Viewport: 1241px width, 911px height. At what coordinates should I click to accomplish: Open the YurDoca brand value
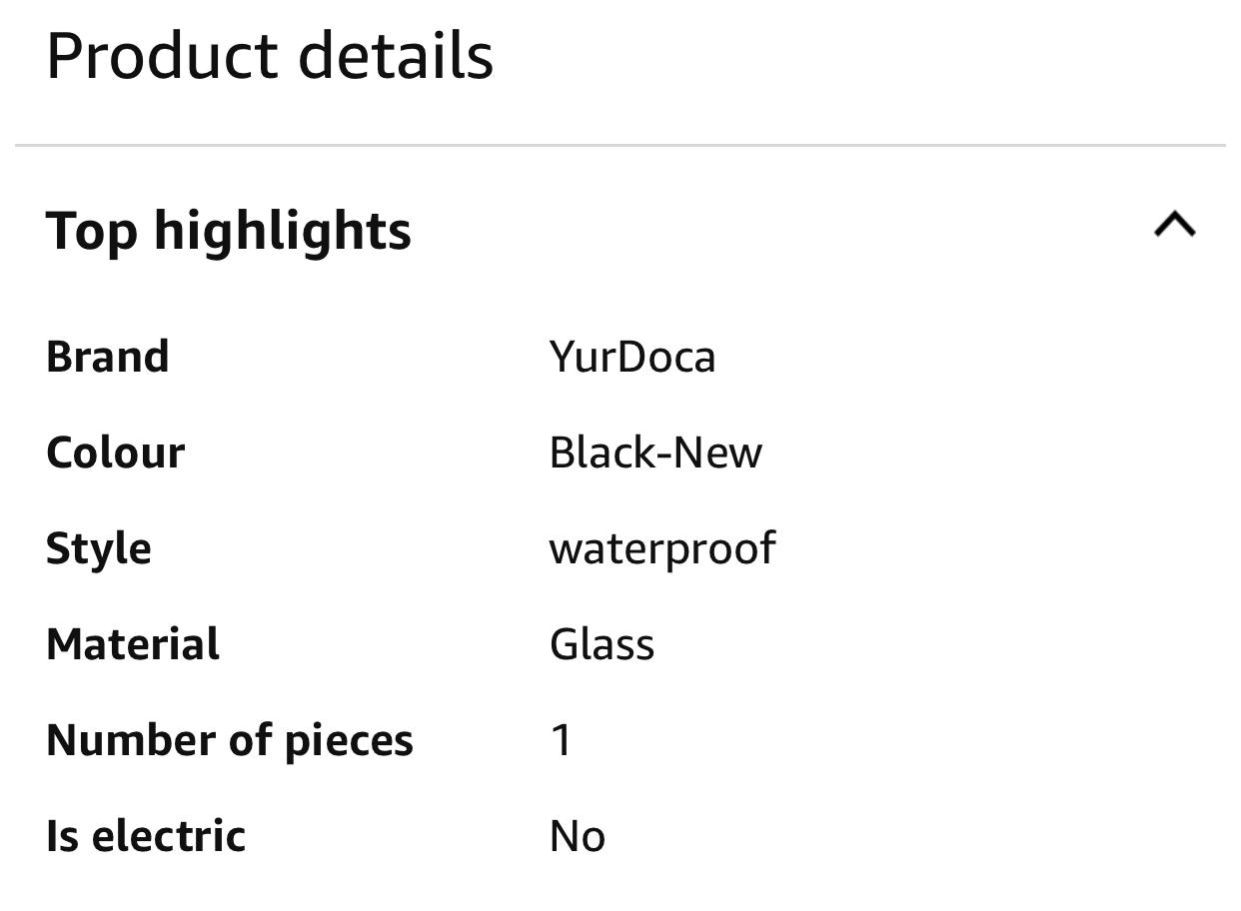click(632, 357)
